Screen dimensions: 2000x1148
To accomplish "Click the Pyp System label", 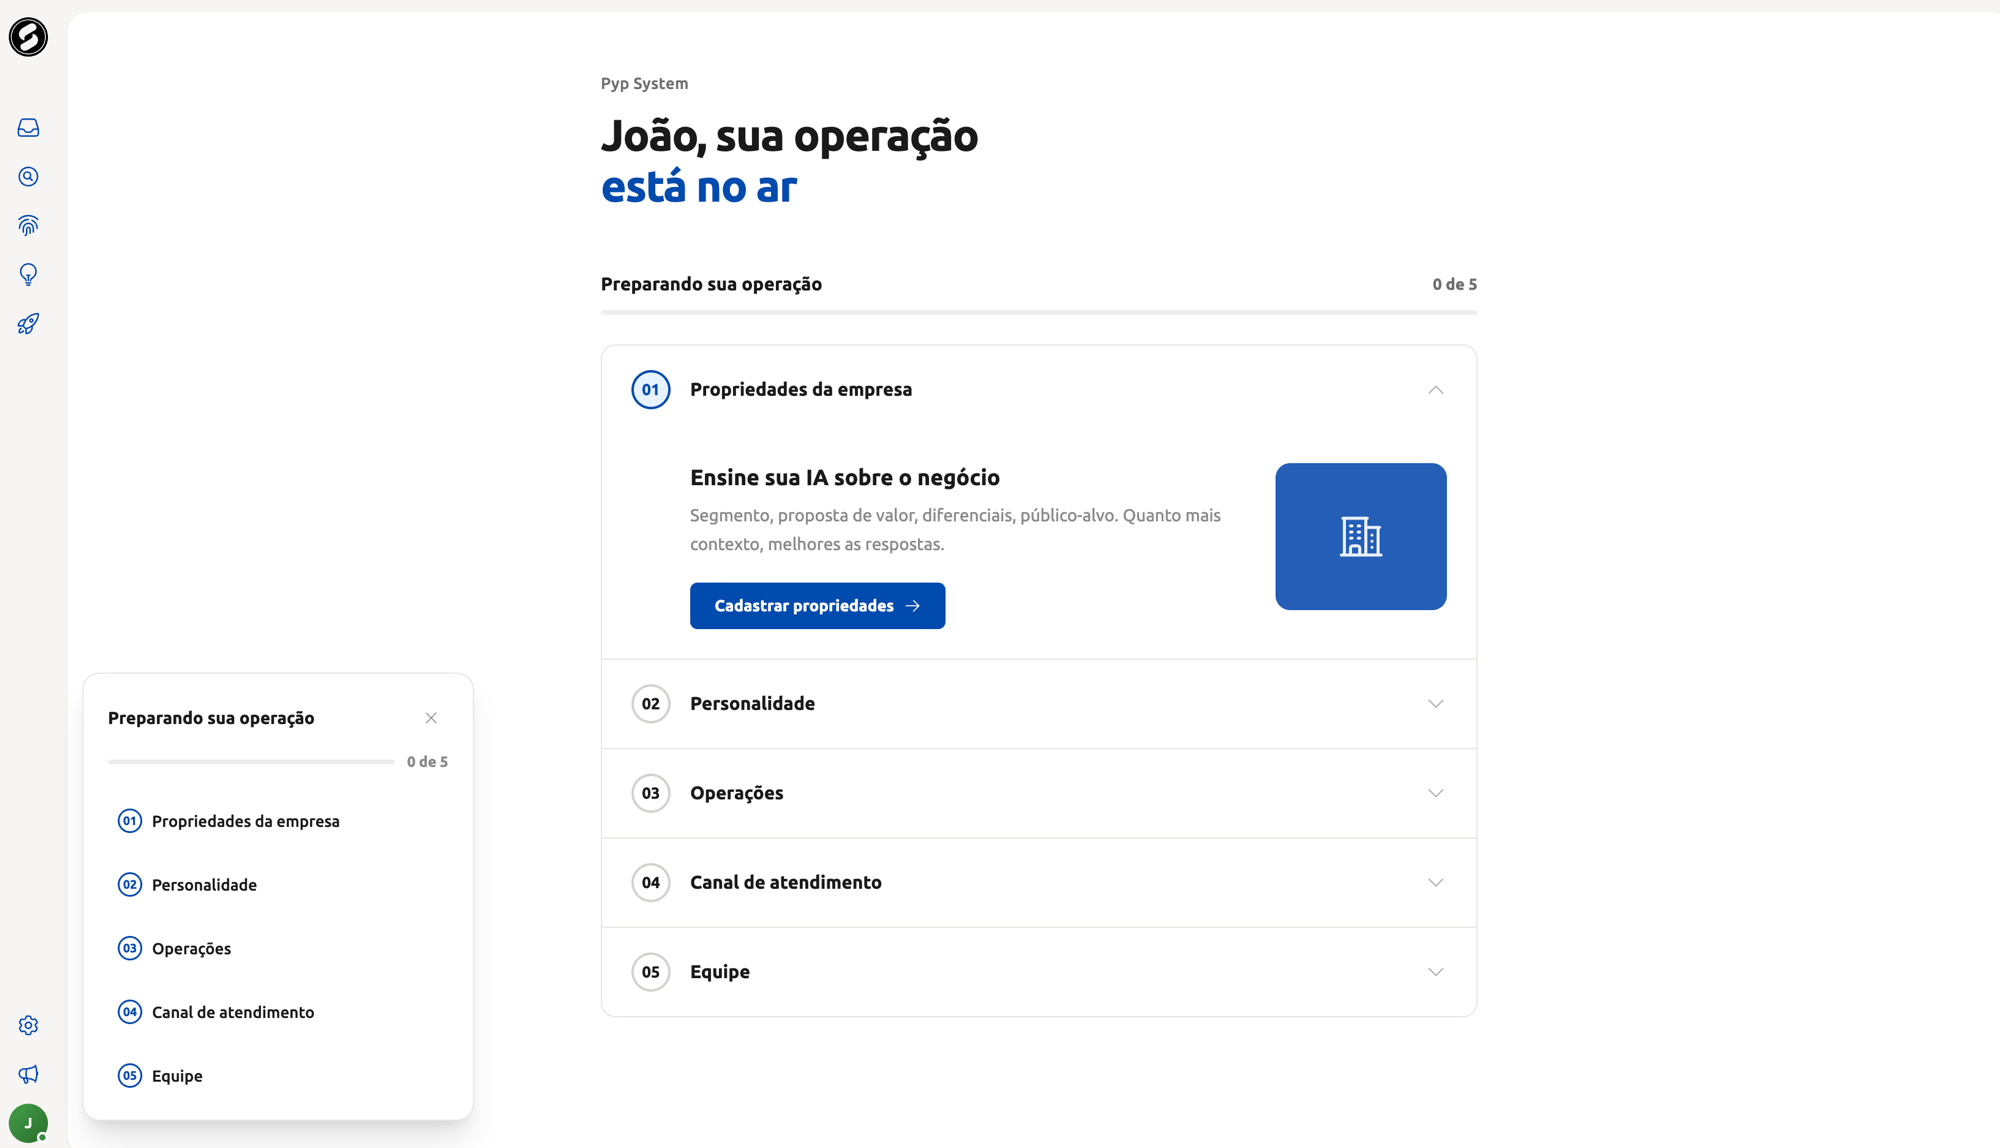I will tap(644, 84).
